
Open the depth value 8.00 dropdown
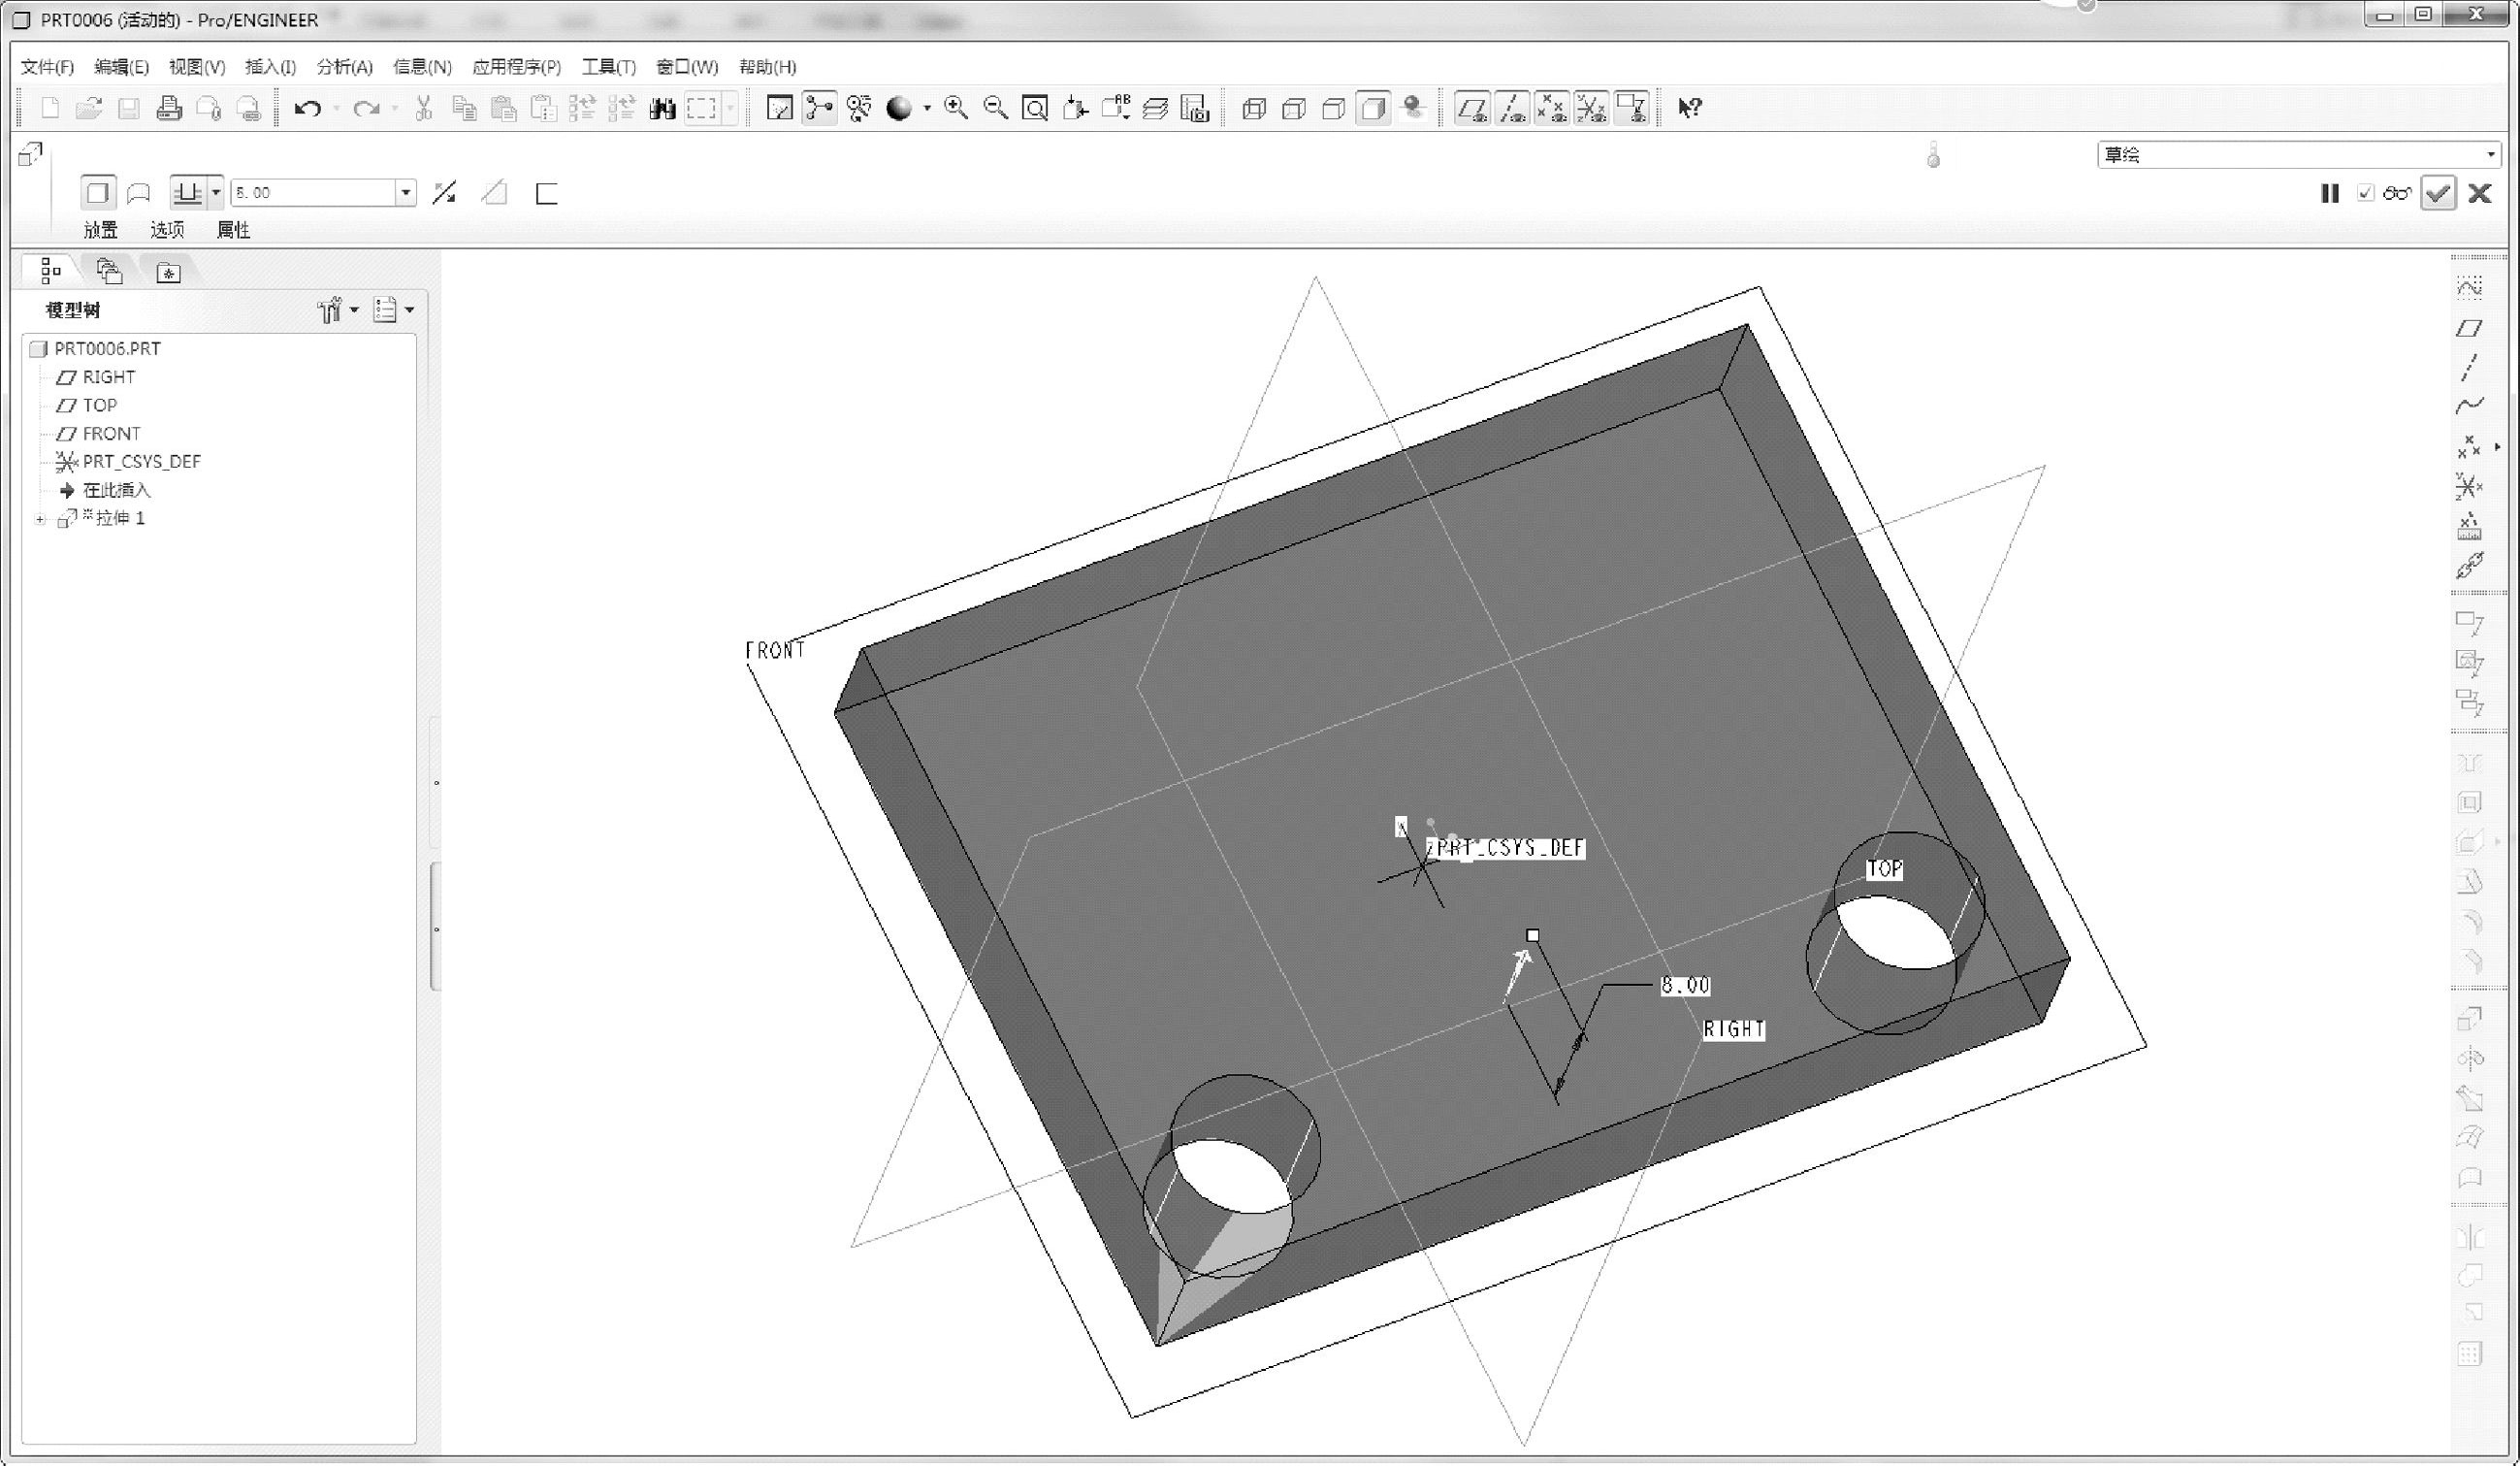pyautogui.click(x=405, y=193)
